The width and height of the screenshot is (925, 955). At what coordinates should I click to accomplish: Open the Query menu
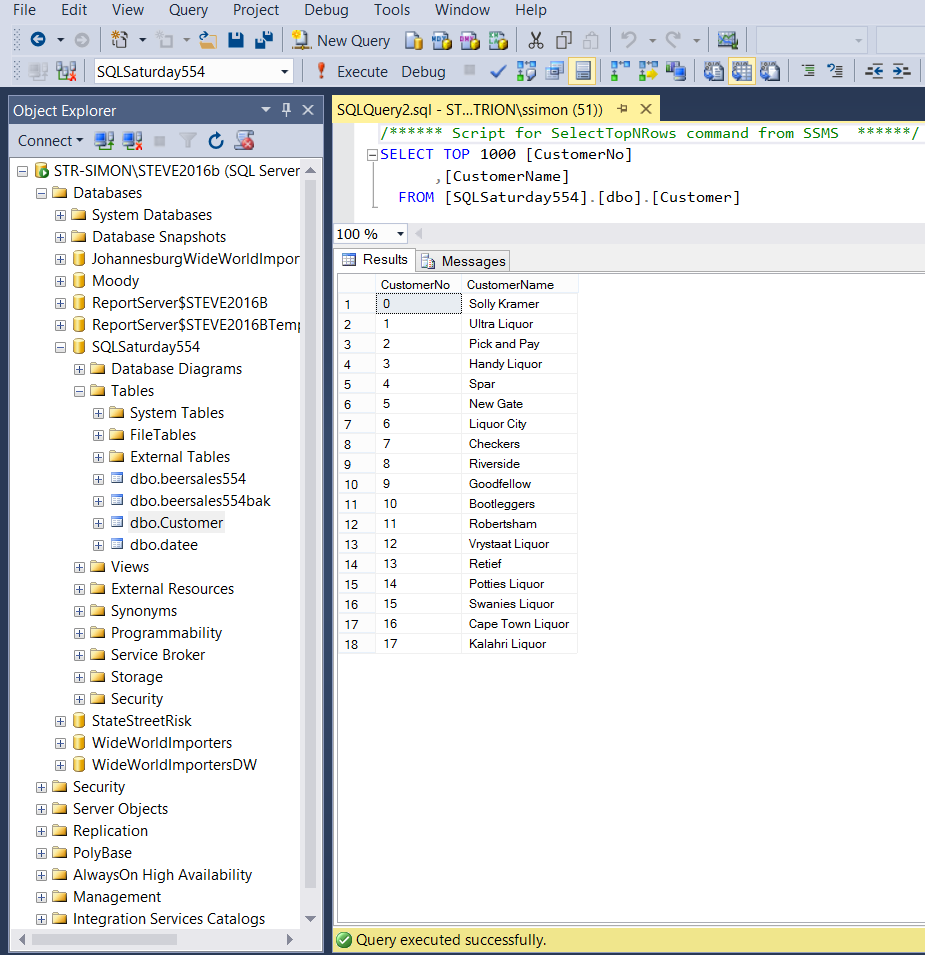tap(188, 10)
